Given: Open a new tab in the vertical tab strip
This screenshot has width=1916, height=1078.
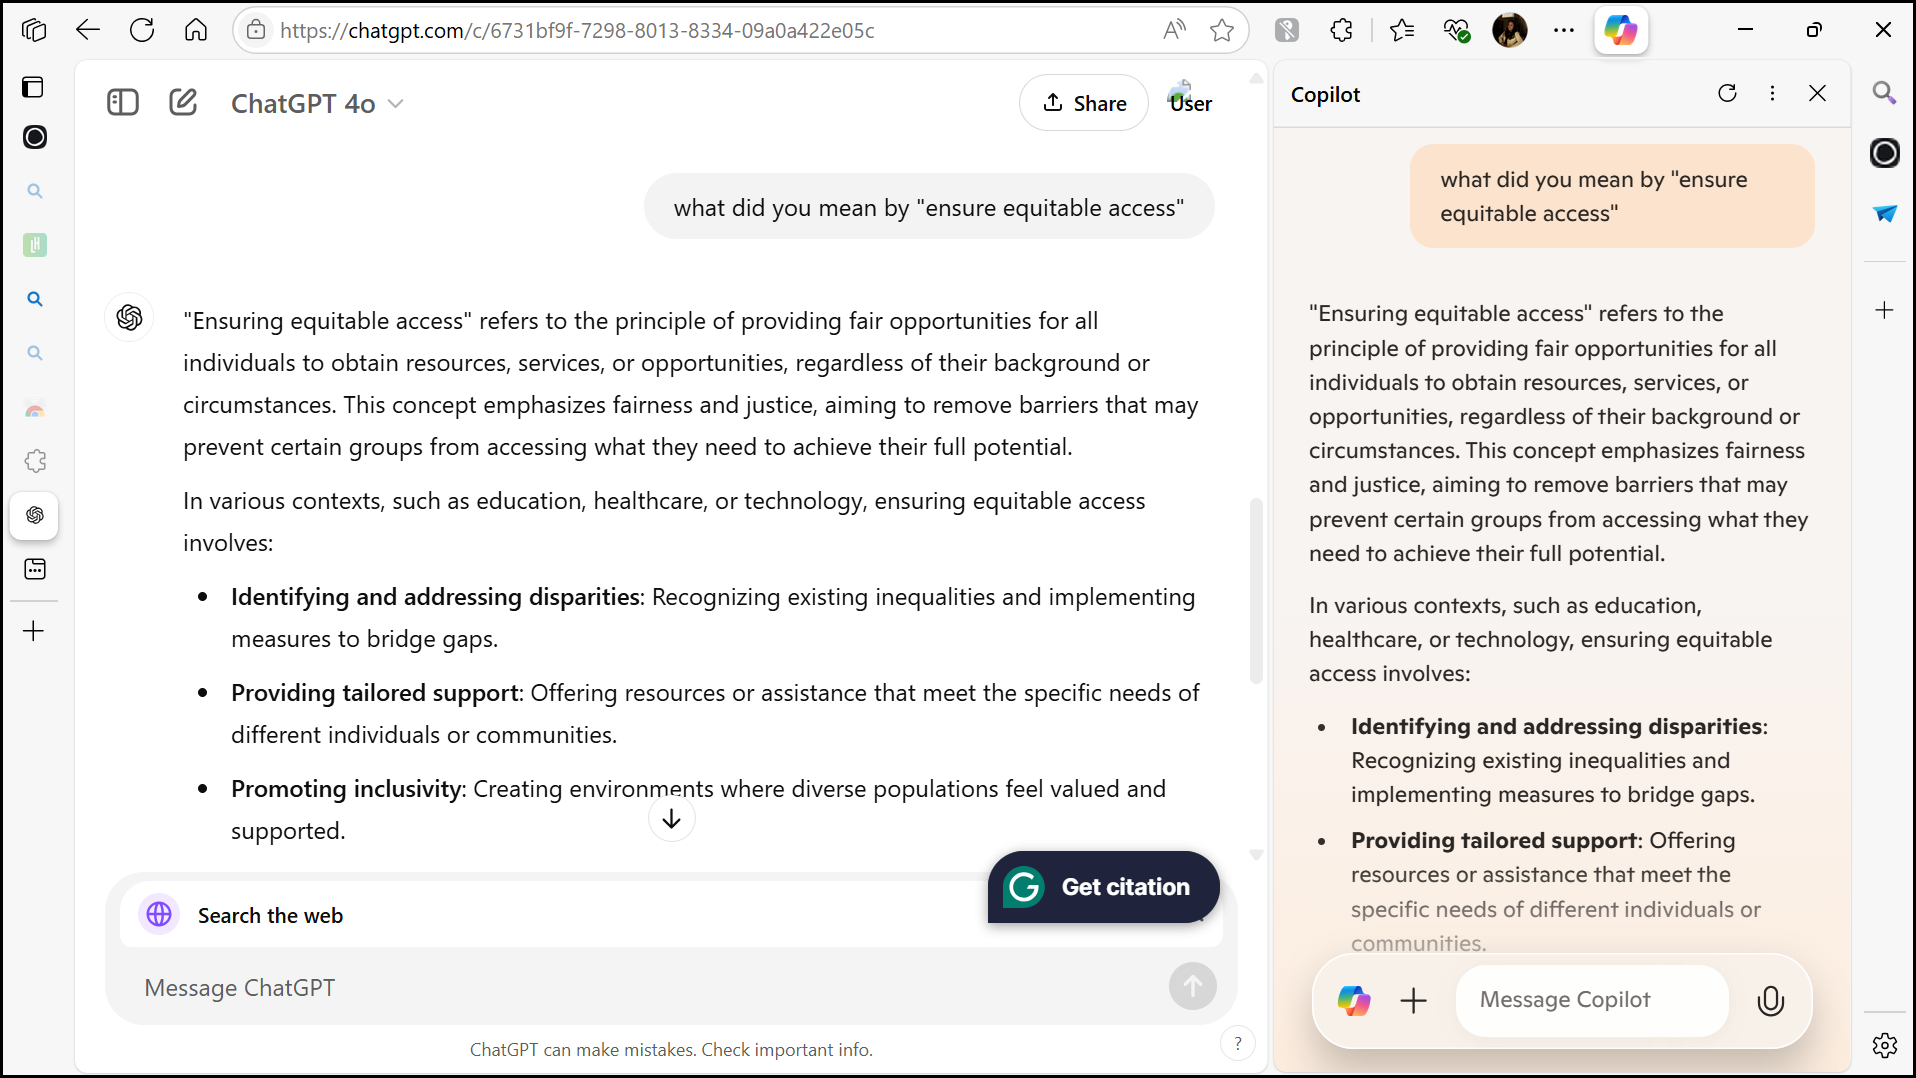Looking at the screenshot, I should [x=34, y=631].
